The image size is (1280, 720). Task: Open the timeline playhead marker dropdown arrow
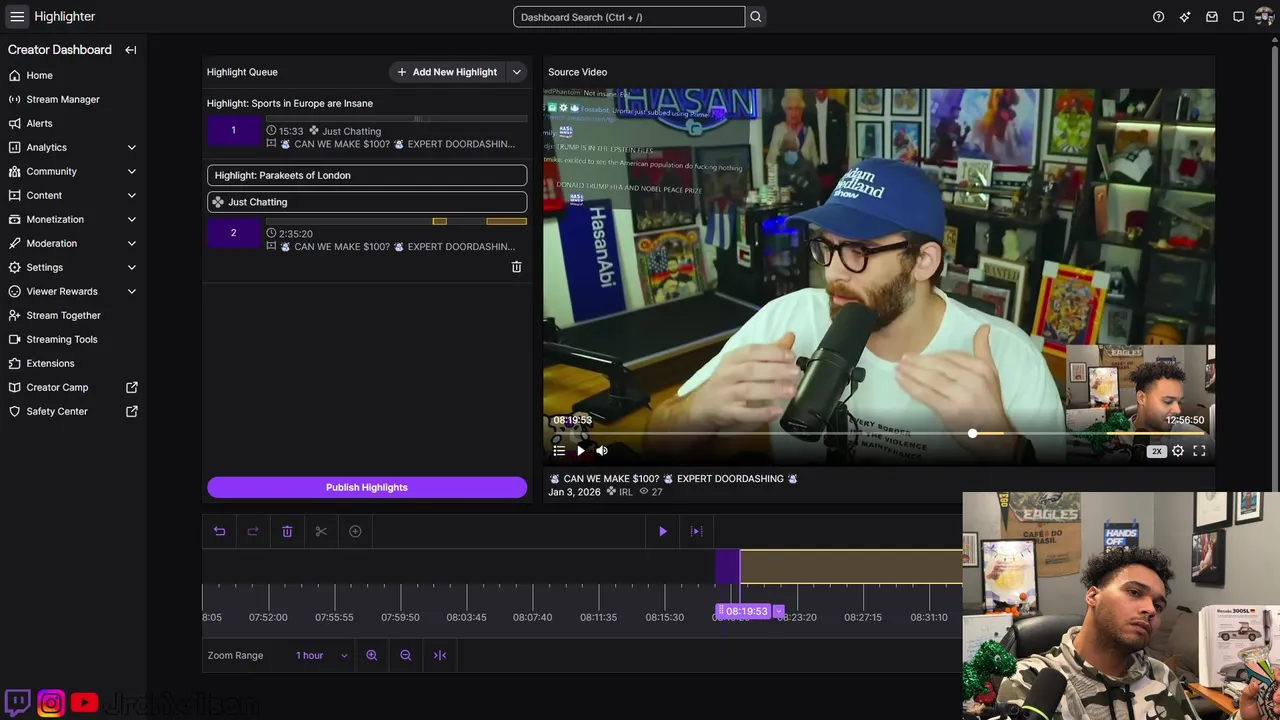[779, 611]
